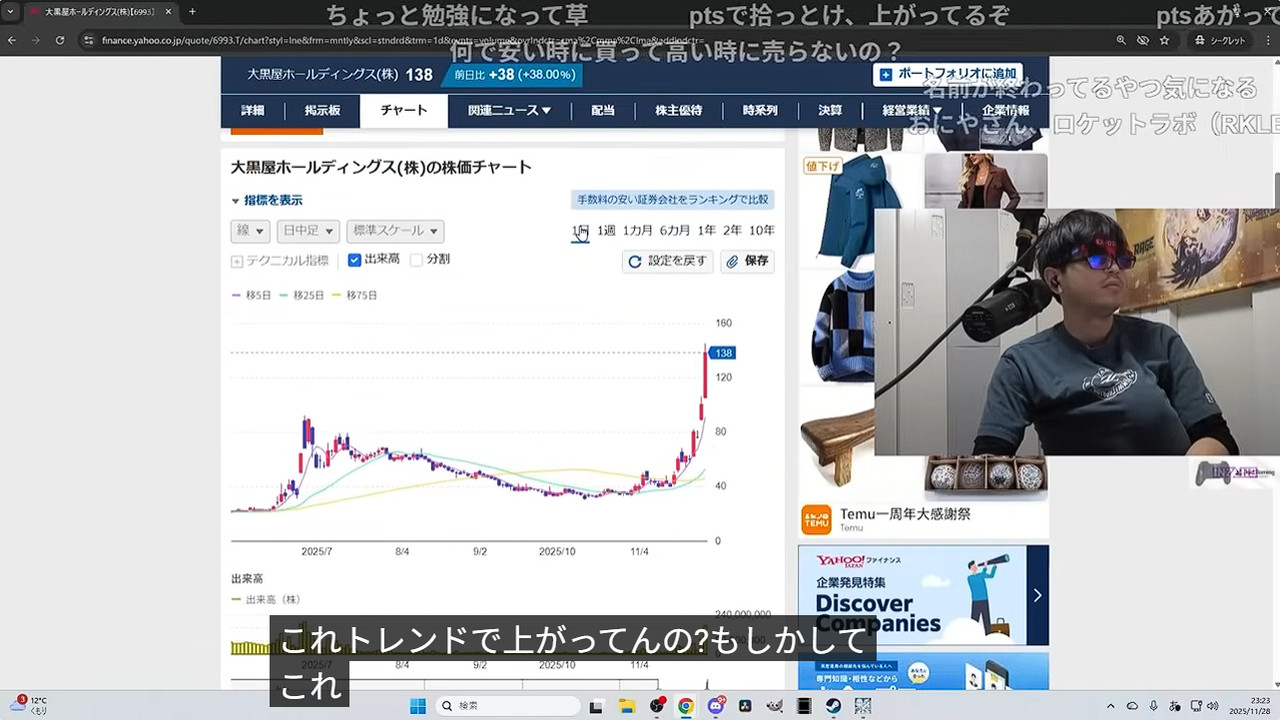Advance the Discover Companies banner arrow
The width and height of the screenshot is (1280, 720).
(1037, 595)
